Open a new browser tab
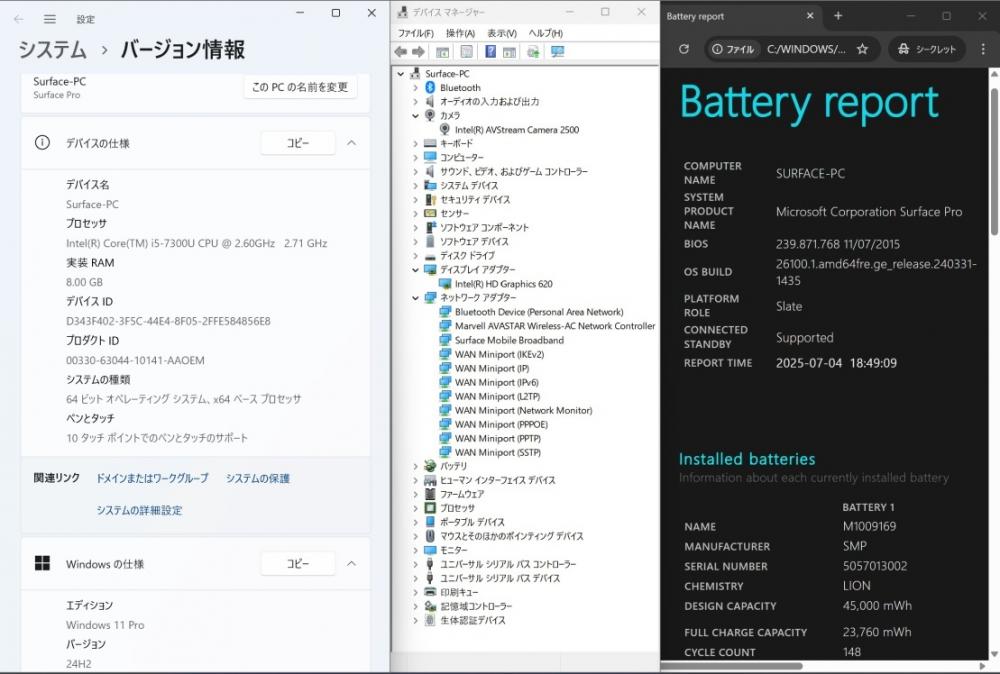 838,16
